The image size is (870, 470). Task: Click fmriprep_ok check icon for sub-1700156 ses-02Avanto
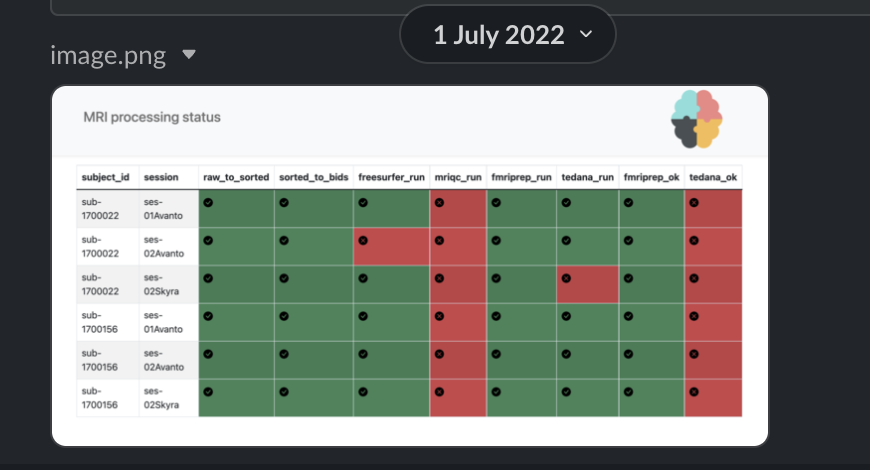pos(629,354)
